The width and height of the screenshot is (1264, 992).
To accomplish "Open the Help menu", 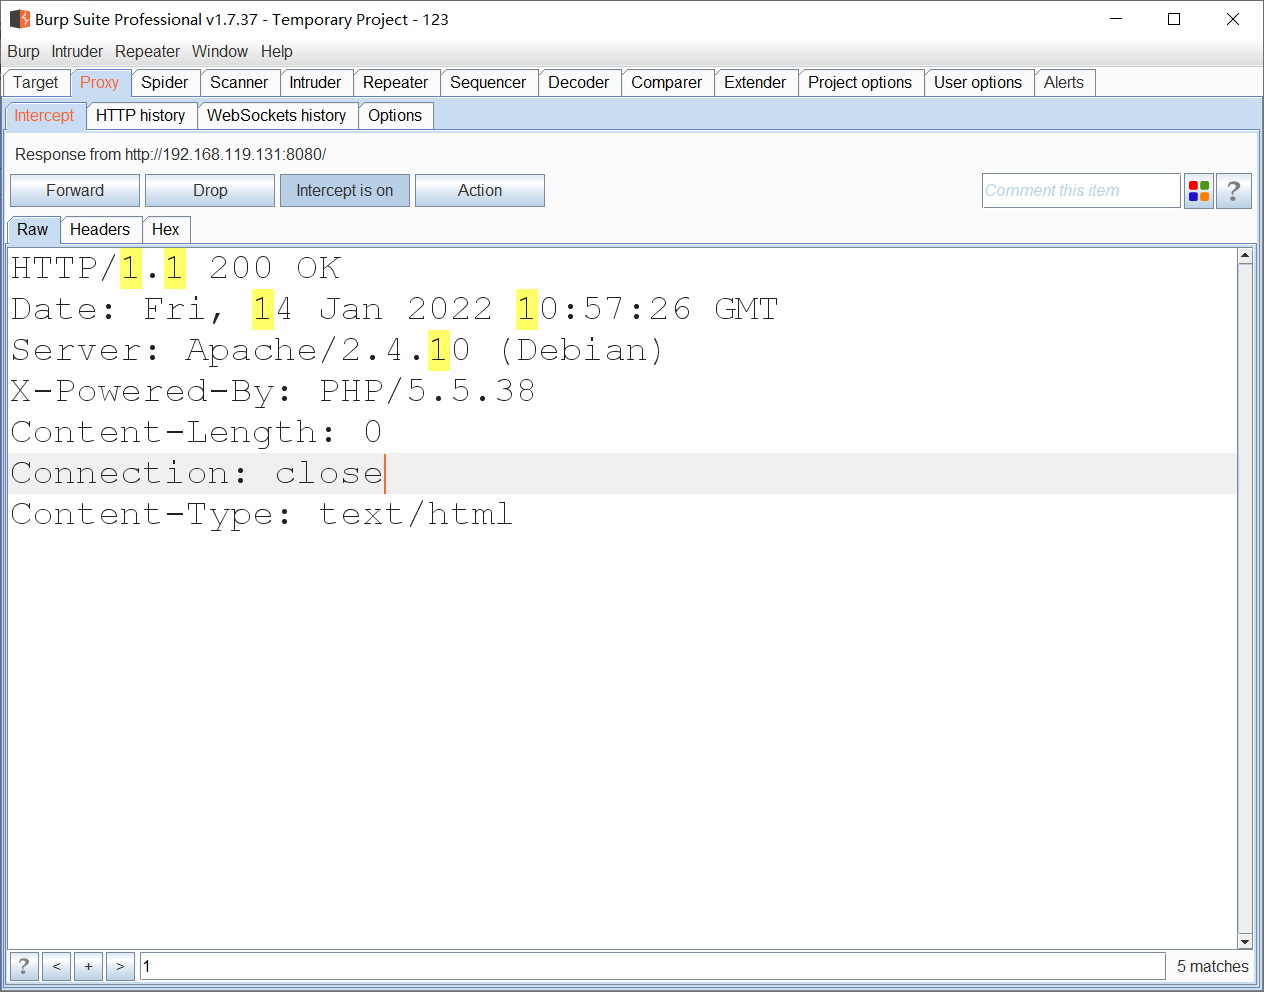I will (277, 52).
